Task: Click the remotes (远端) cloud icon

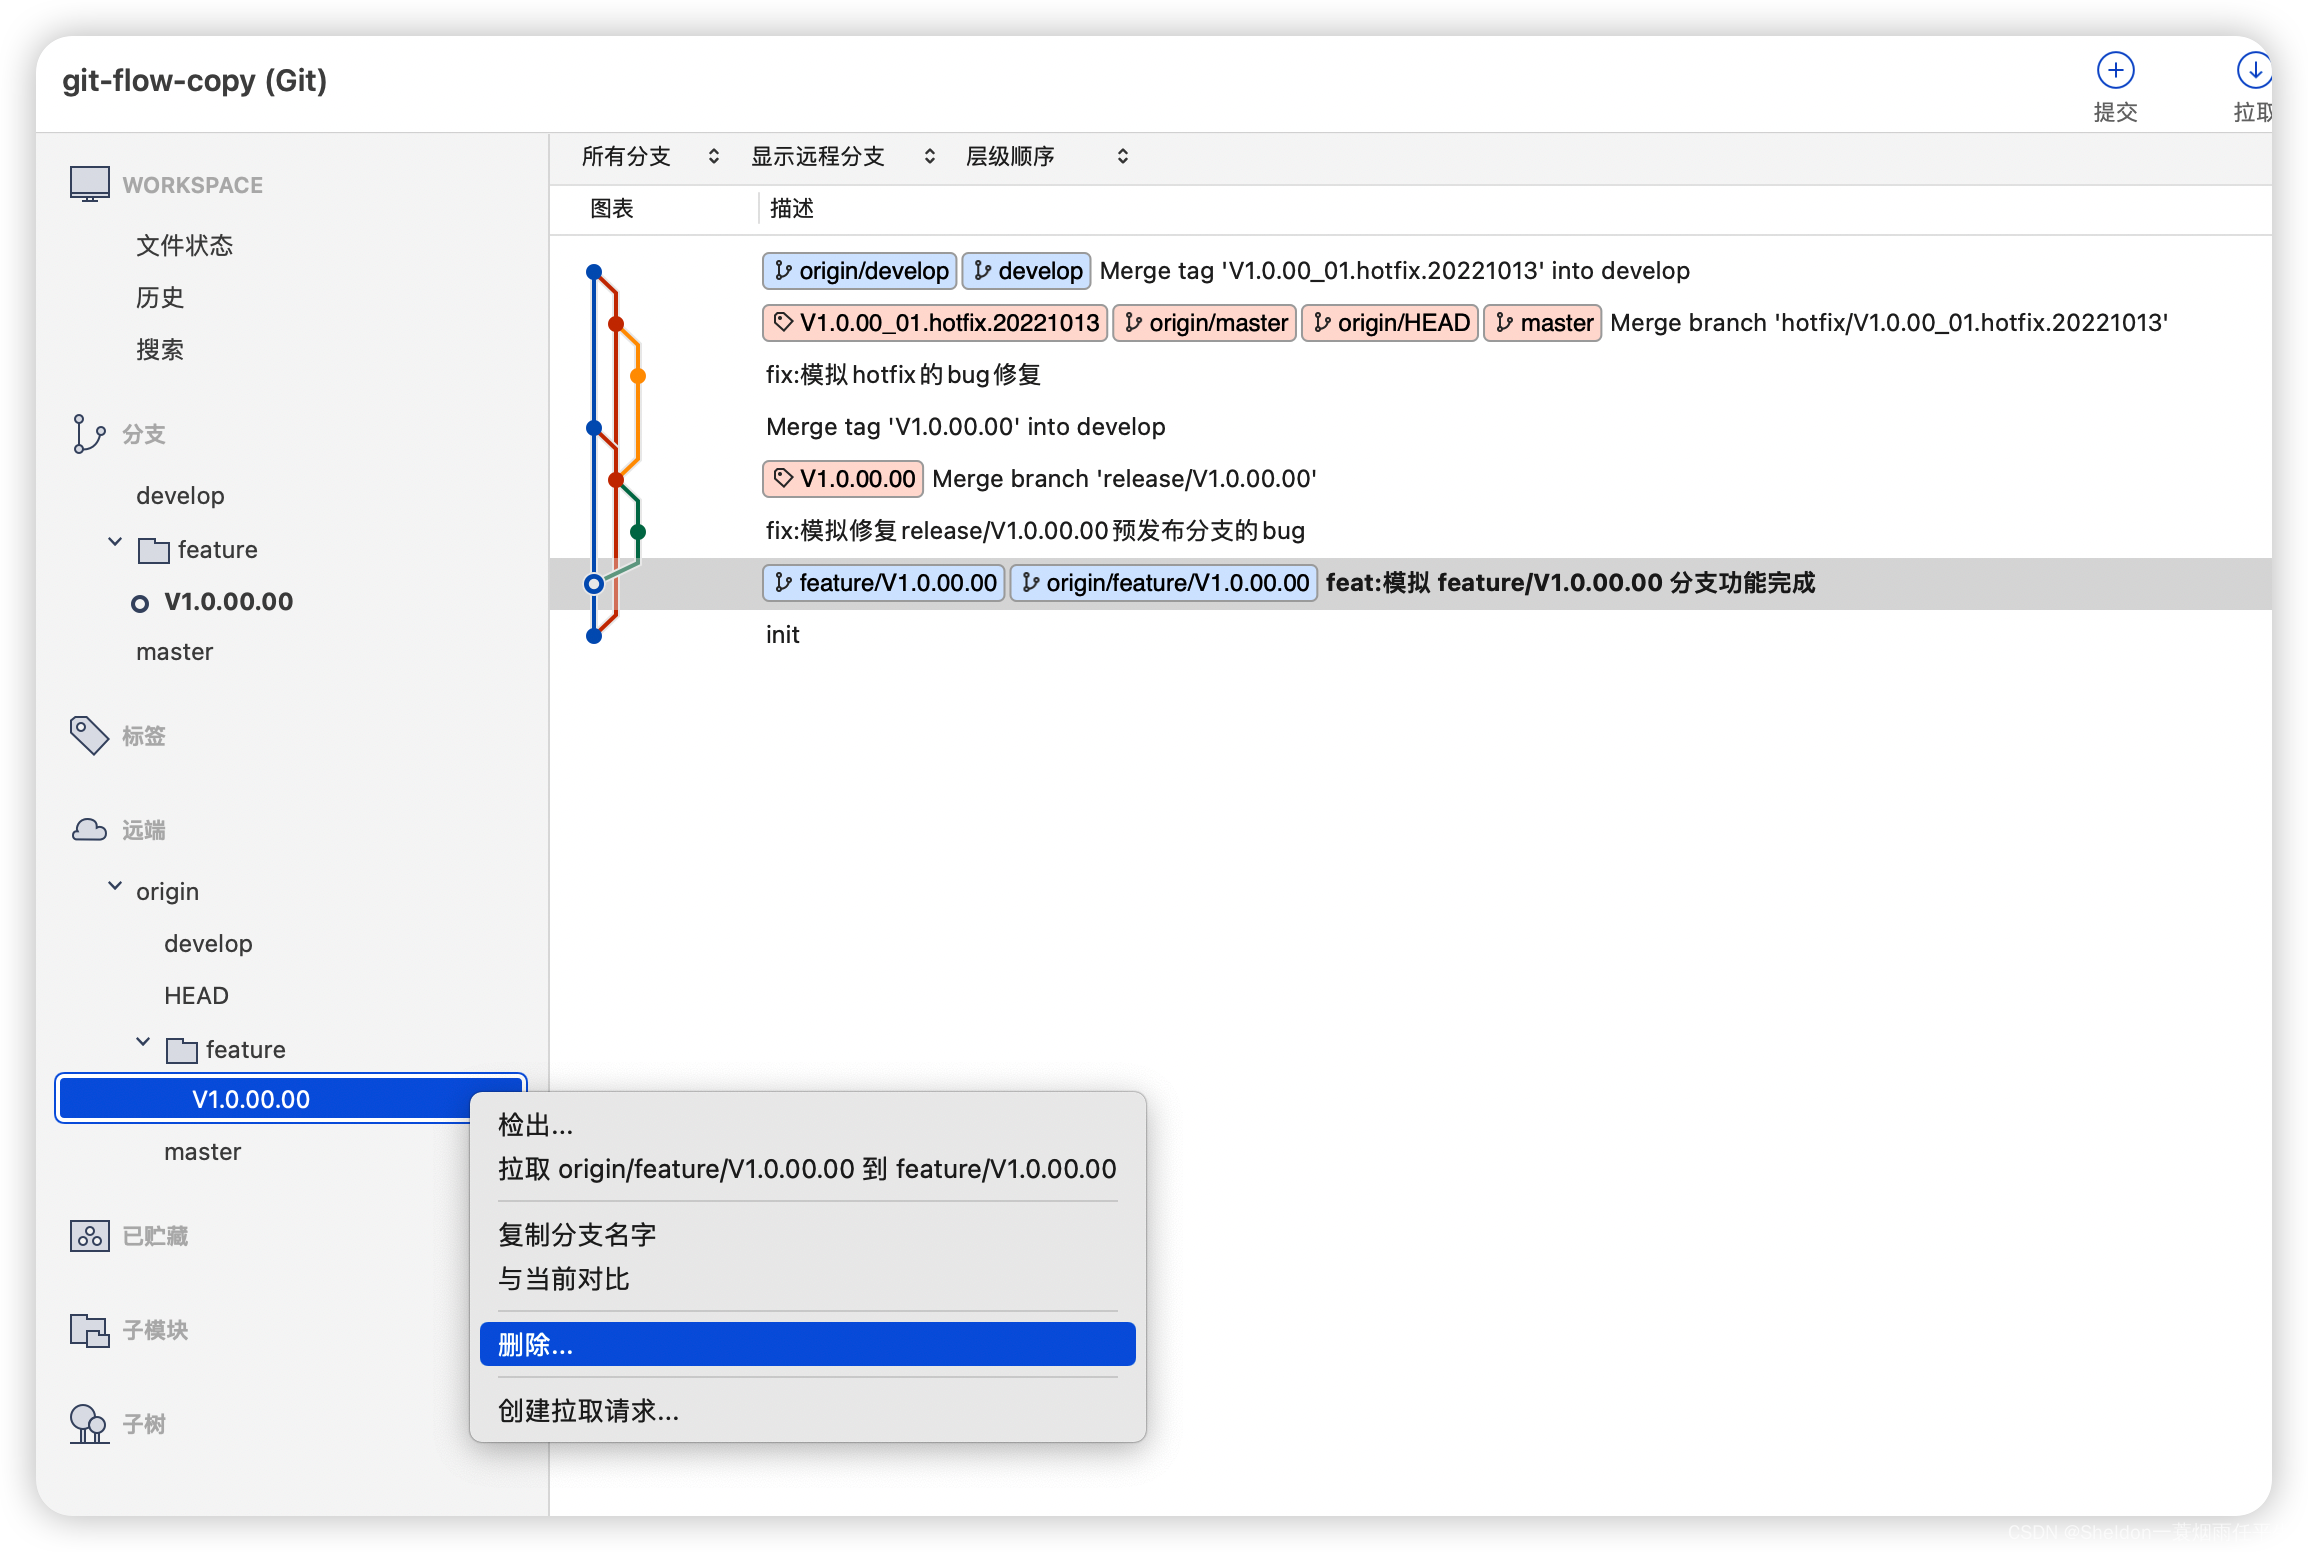Action: (x=89, y=829)
